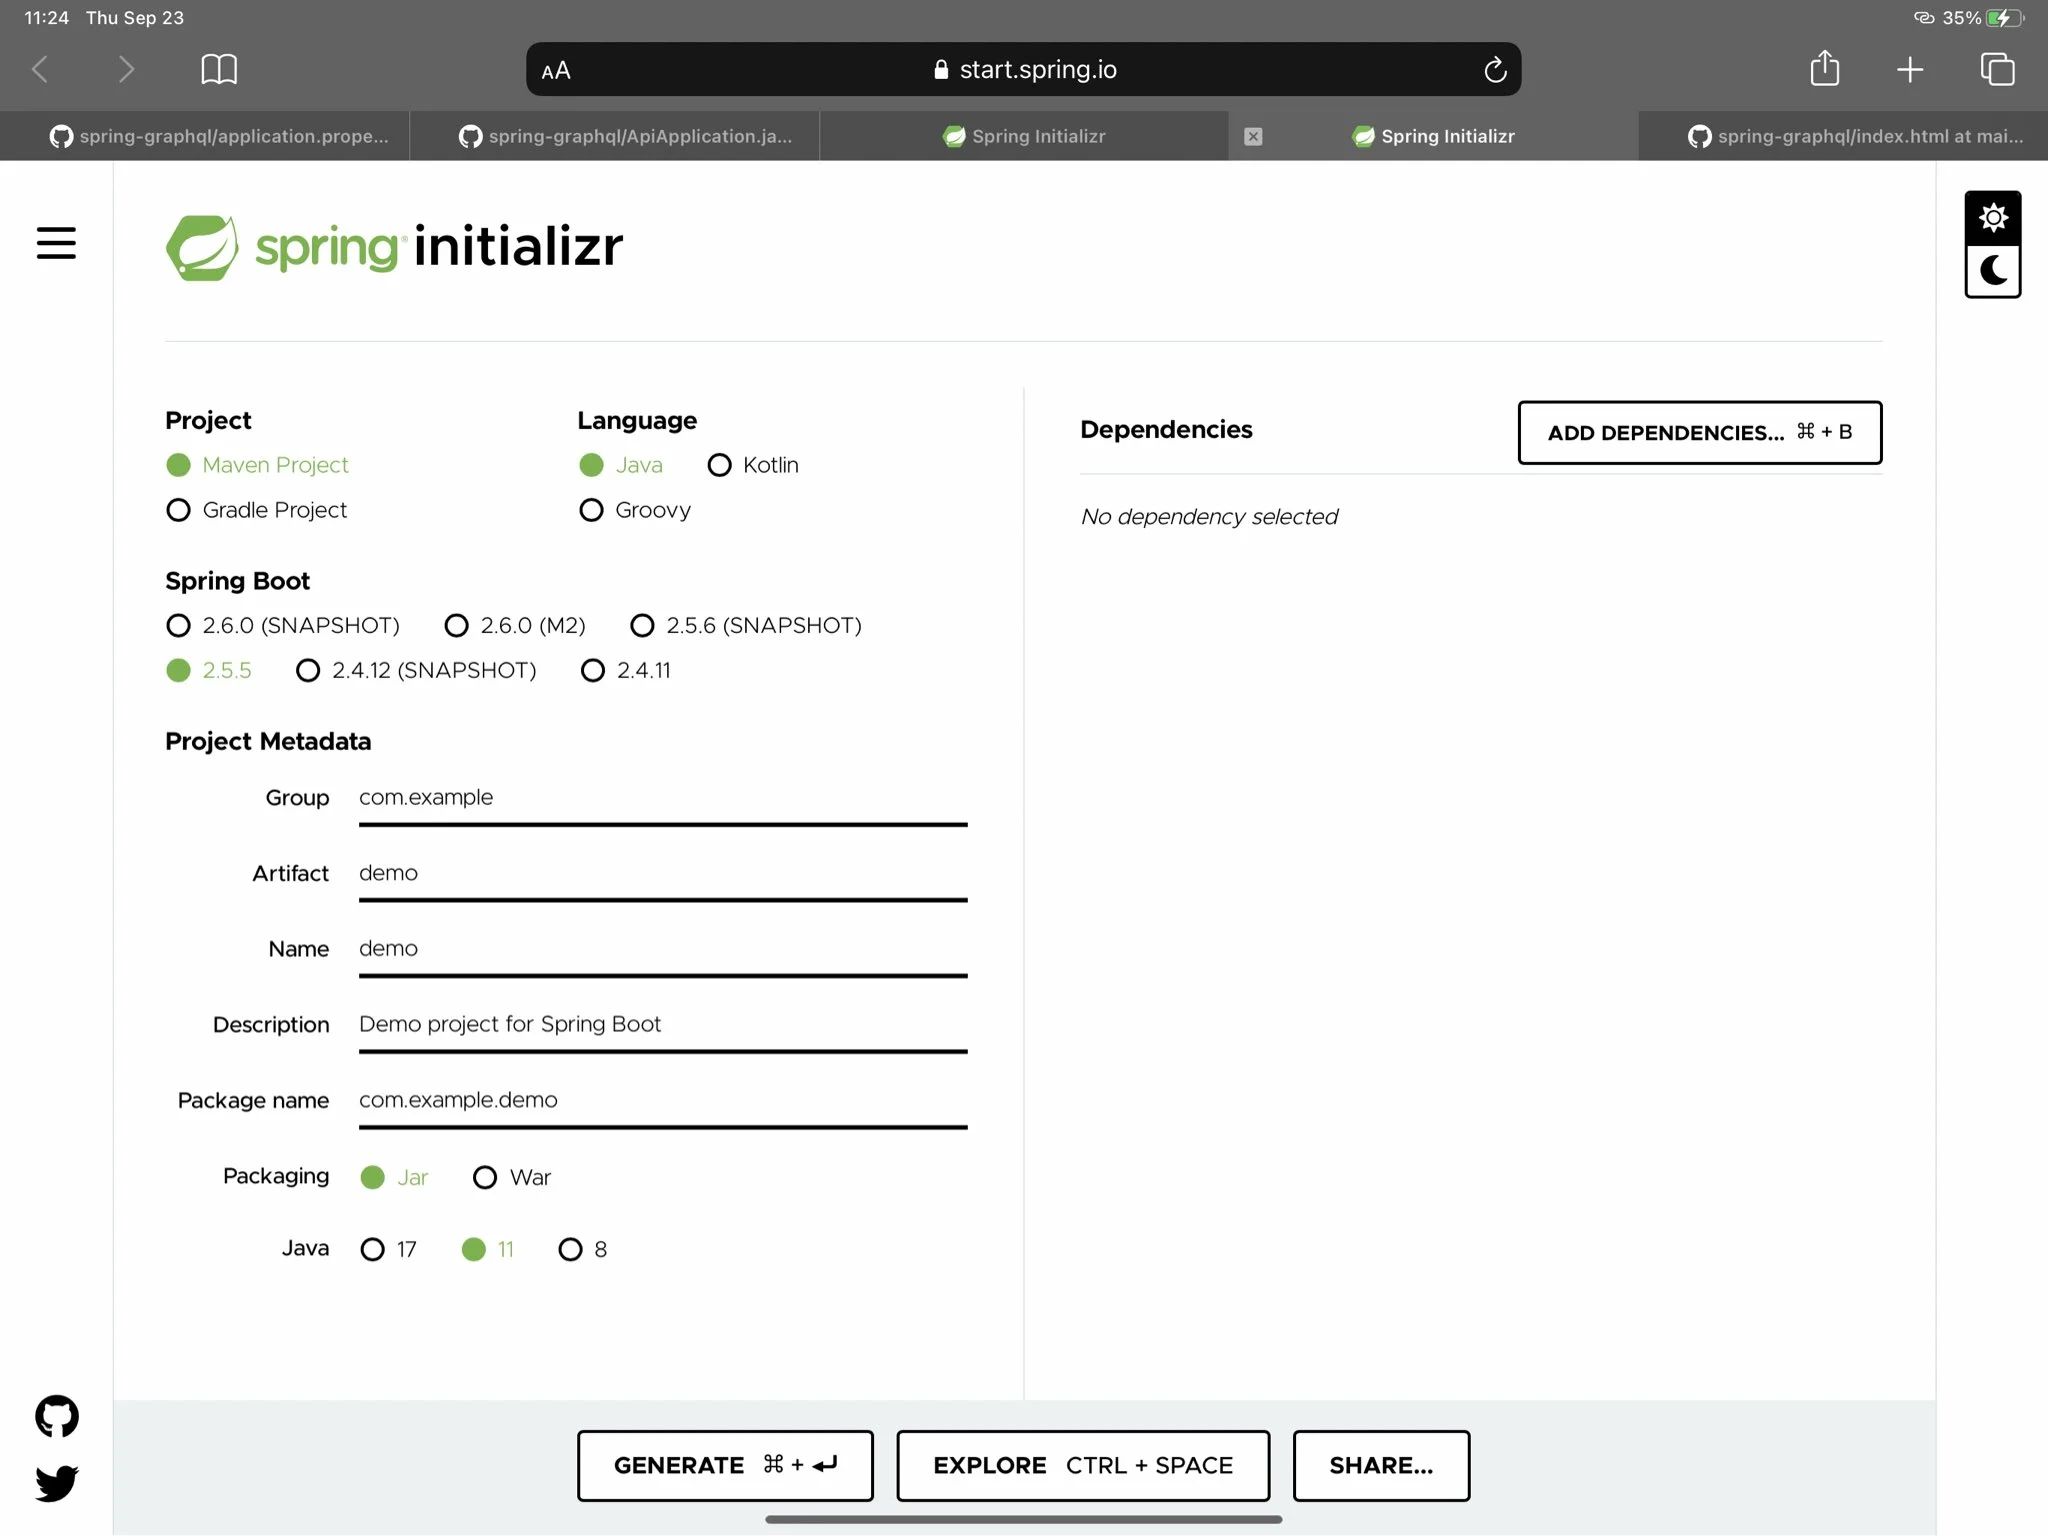Close the active Spring Initializr tab

tap(1253, 136)
